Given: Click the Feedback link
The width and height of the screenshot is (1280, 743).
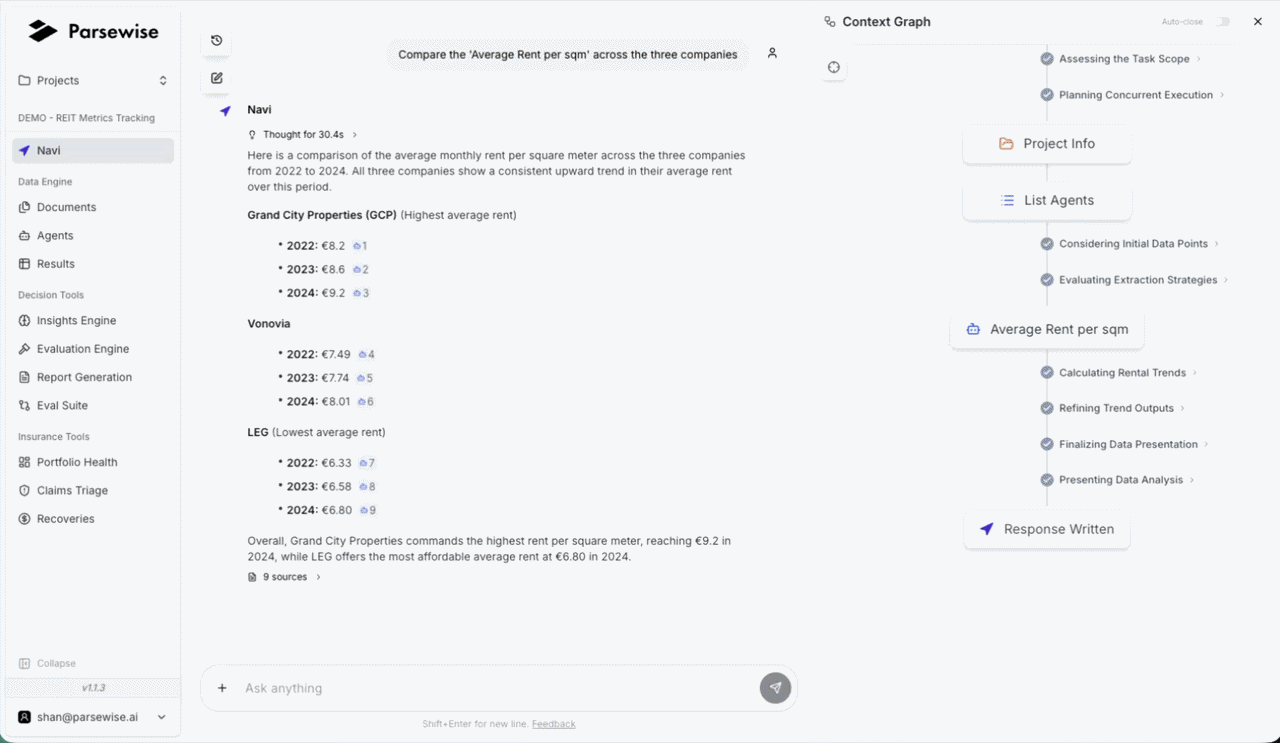Looking at the screenshot, I should pyautogui.click(x=553, y=724).
